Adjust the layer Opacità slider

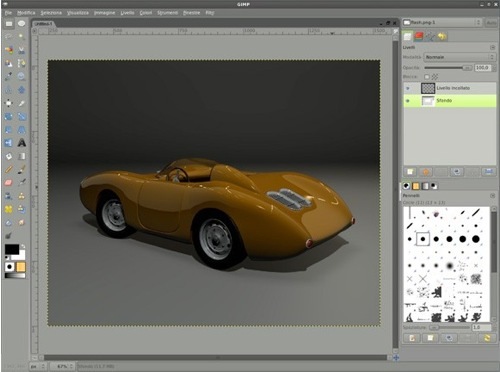point(448,68)
